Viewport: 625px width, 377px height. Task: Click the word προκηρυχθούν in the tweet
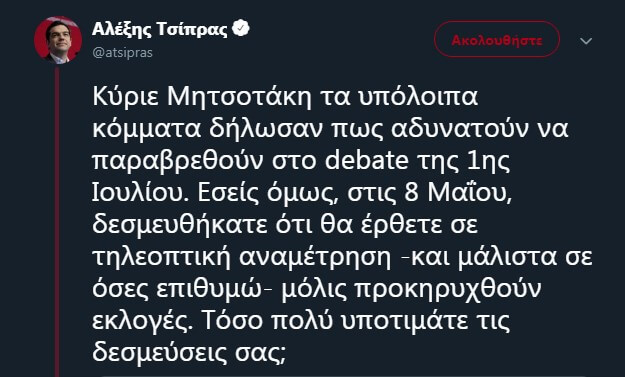[448, 290]
